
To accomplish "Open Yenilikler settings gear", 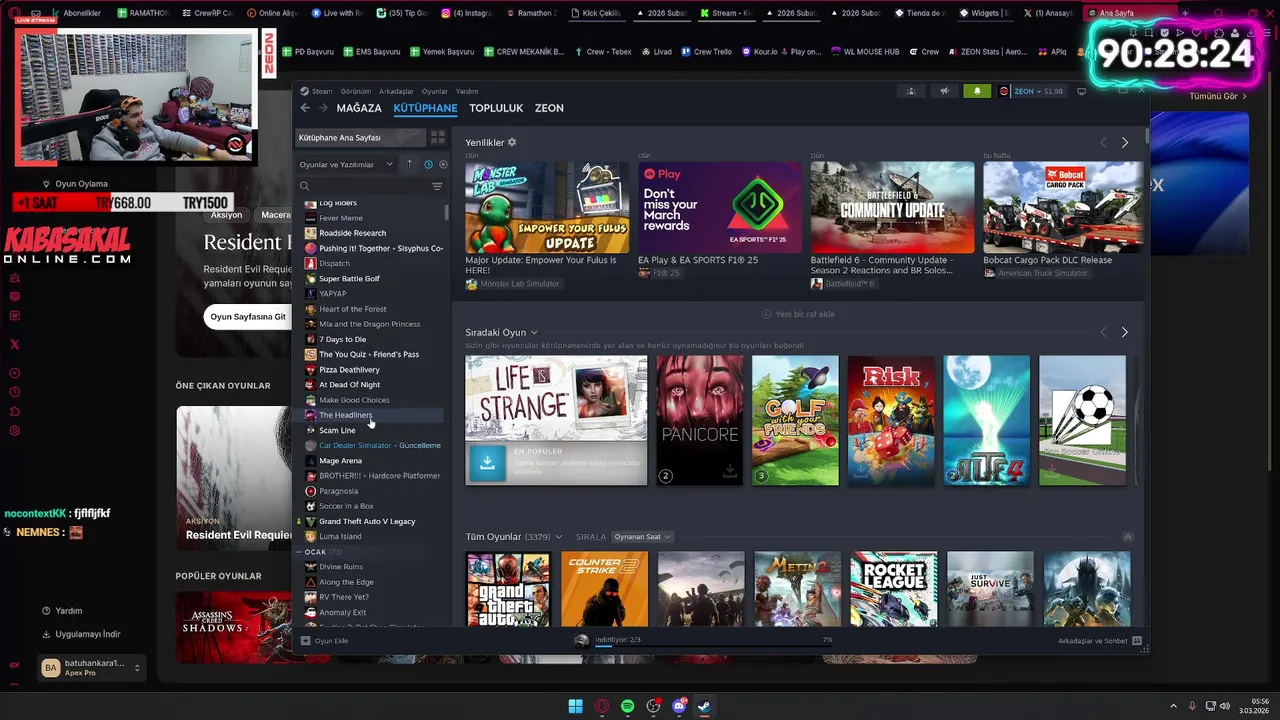I will click(x=512, y=142).
